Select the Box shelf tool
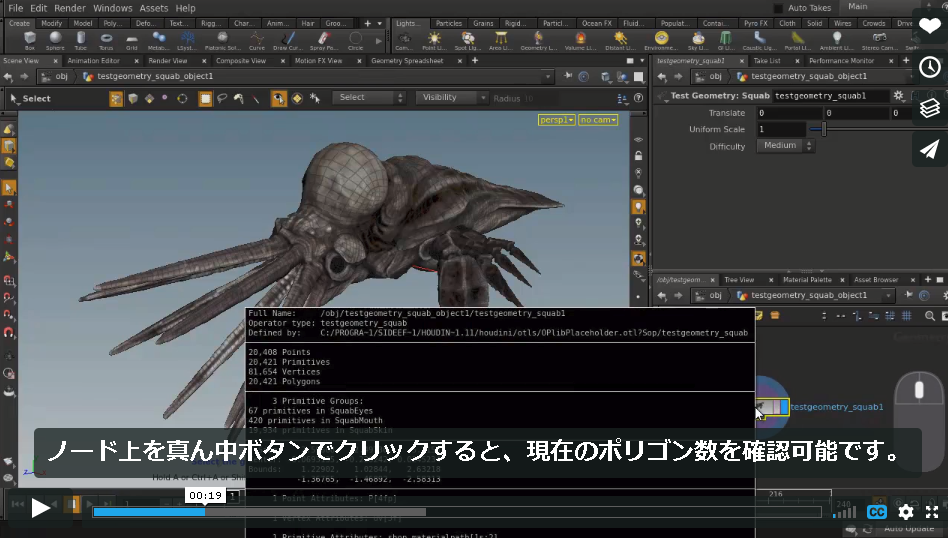 point(30,41)
